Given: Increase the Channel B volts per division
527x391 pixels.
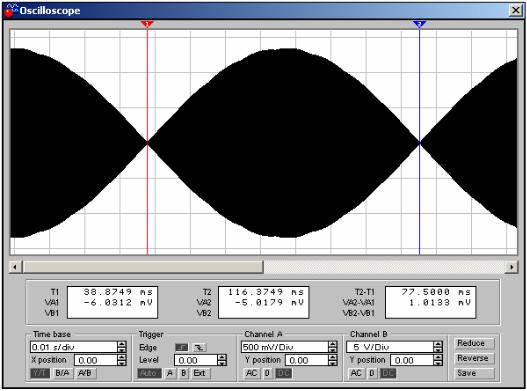Looking at the screenshot, I should click(438, 344).
